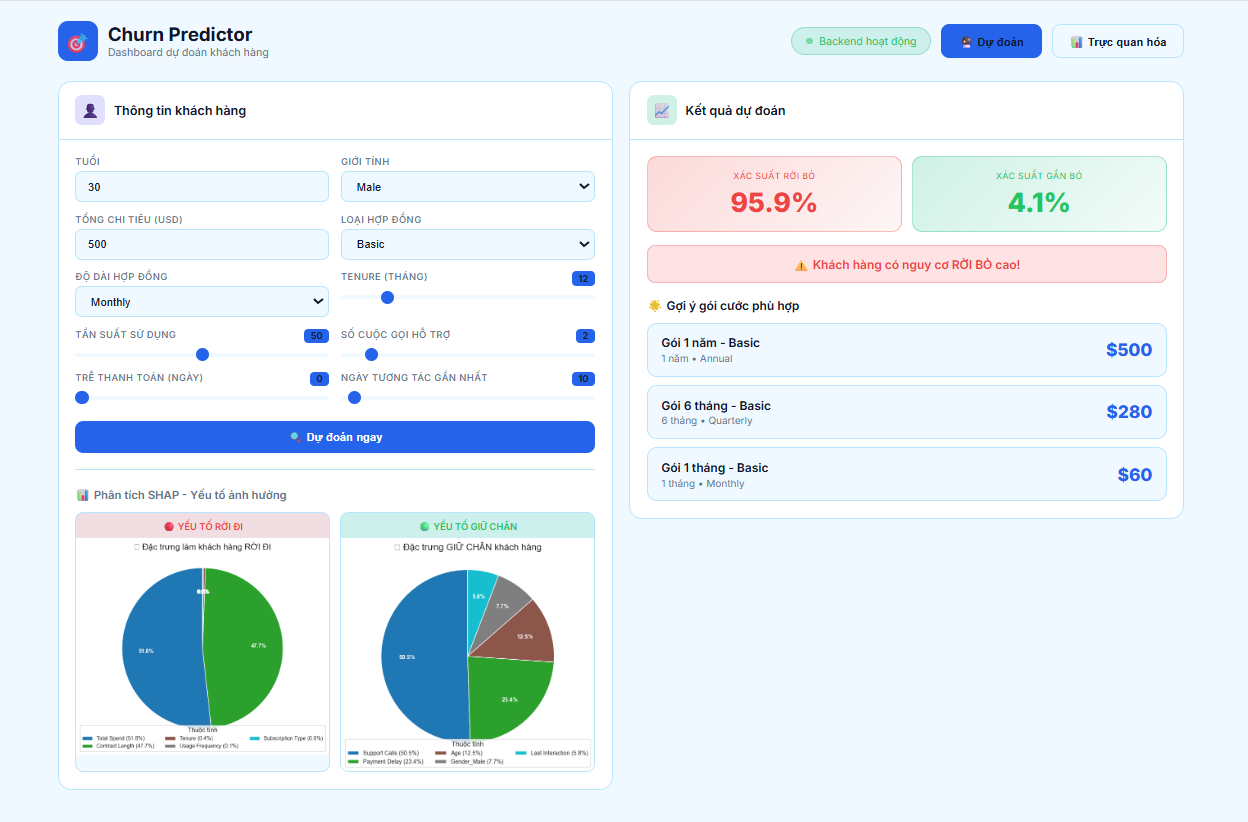Click the Tenure (tháng) slider handle
Screen dimensions: 1248x822
(388, 297)
